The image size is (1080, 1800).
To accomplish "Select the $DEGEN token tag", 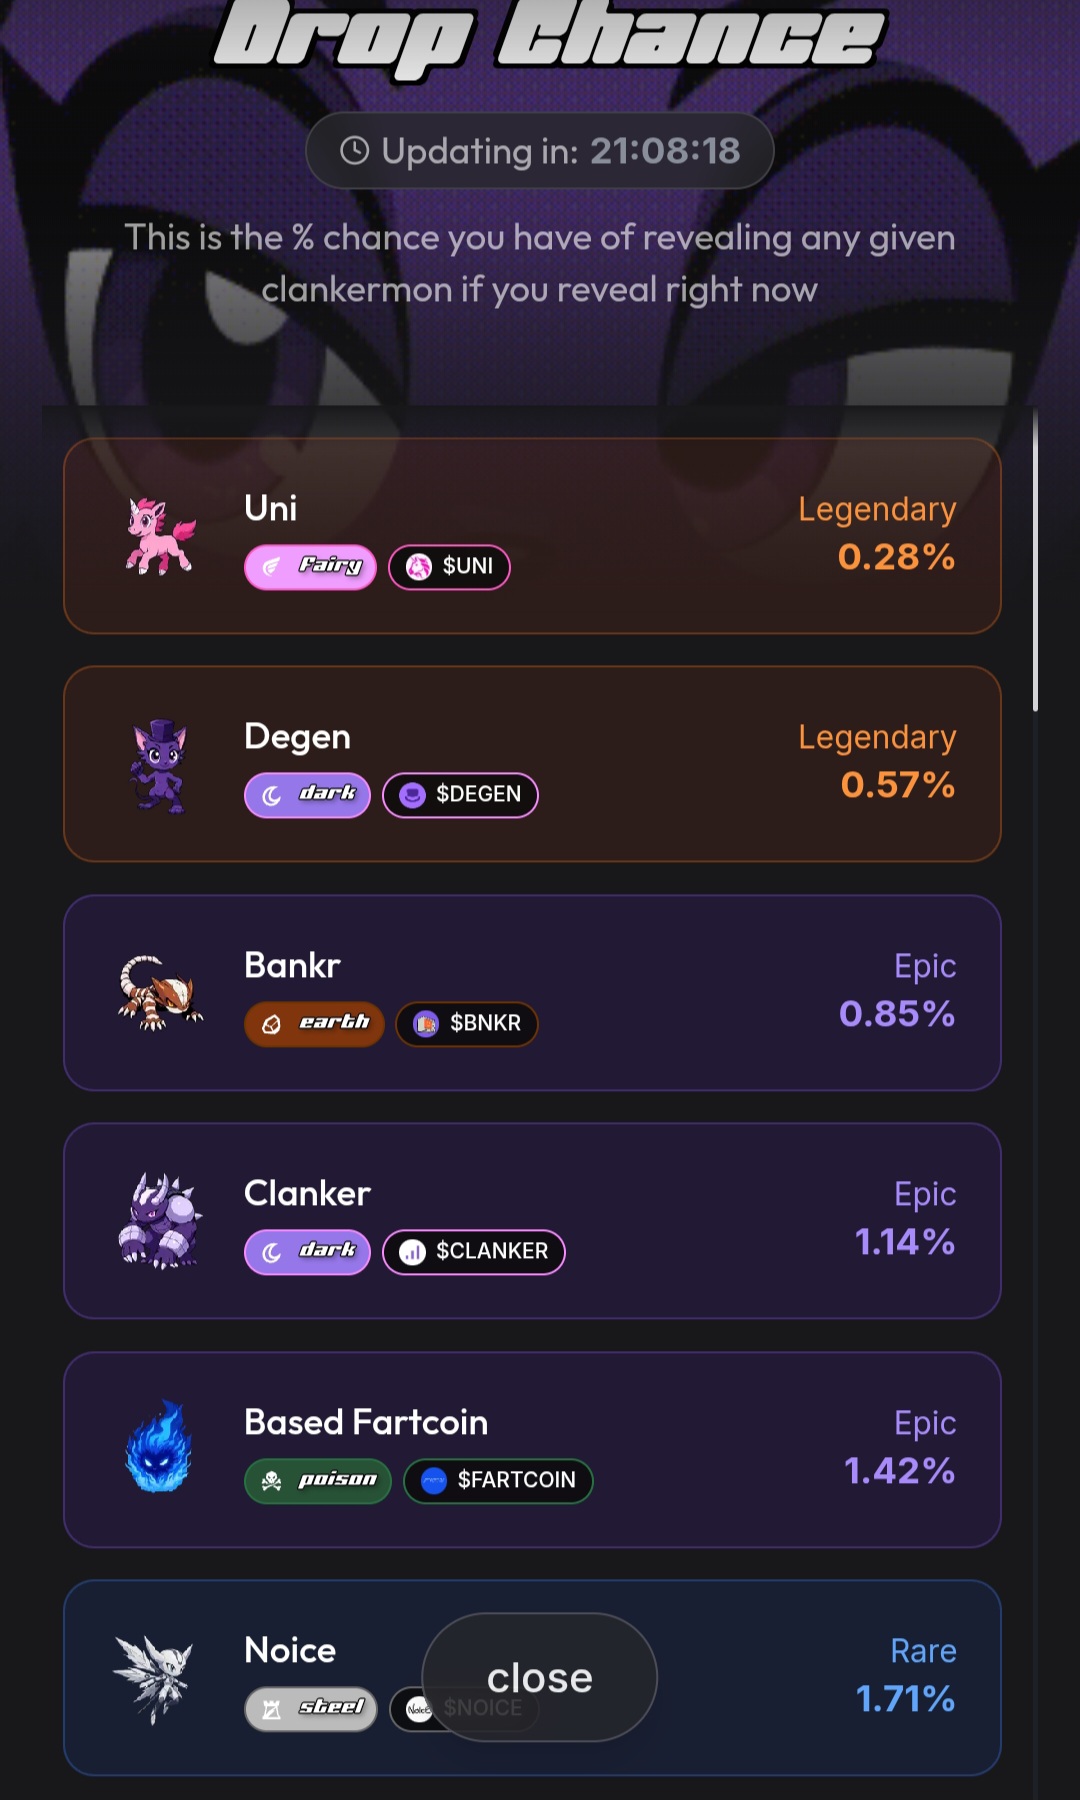I will click(460, 795).
